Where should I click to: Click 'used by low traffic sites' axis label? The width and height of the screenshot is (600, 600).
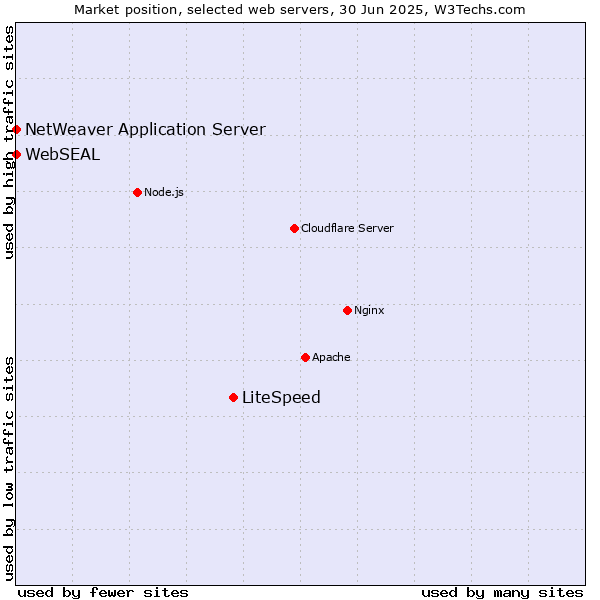tap(8, 469)
